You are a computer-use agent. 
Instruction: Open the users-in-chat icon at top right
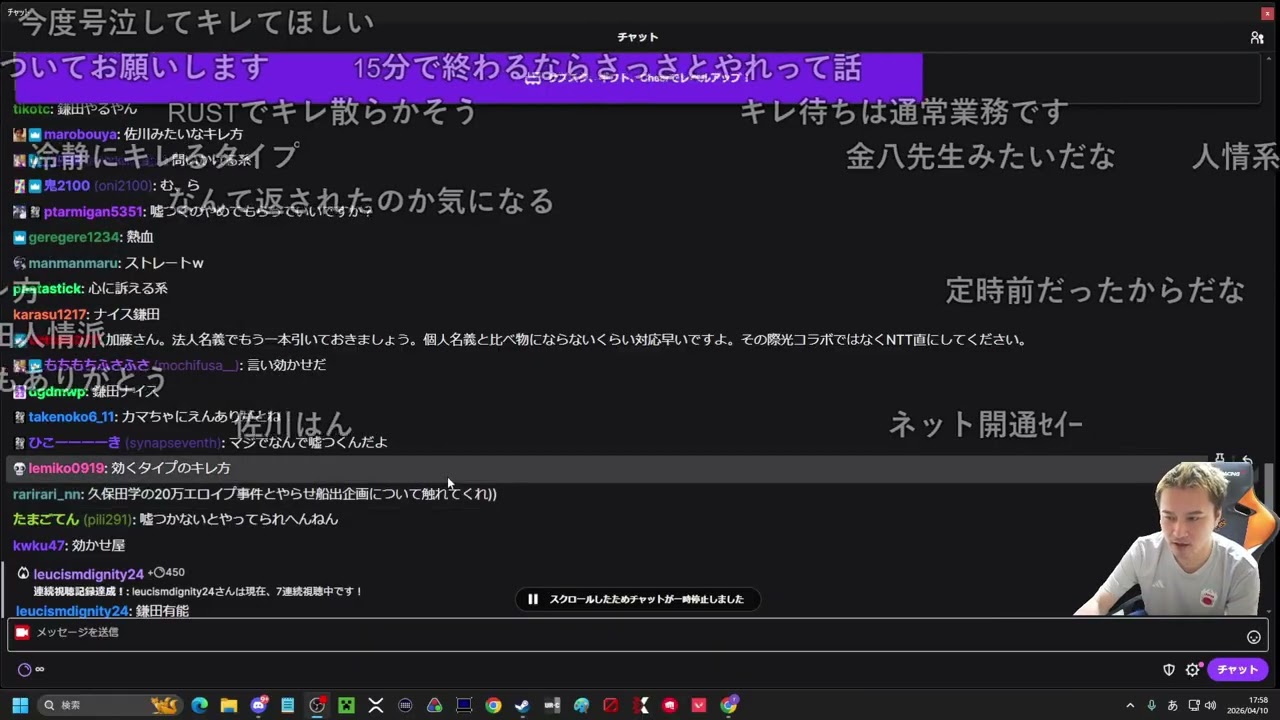1257,38
